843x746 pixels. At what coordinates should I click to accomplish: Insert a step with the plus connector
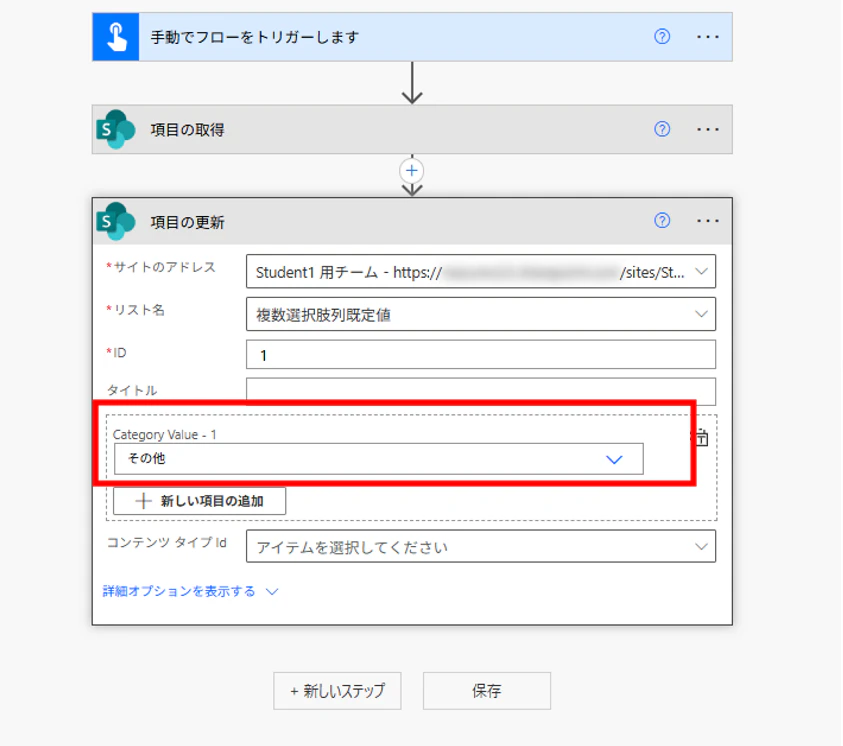pyautogui.click(x=412, y=171)
